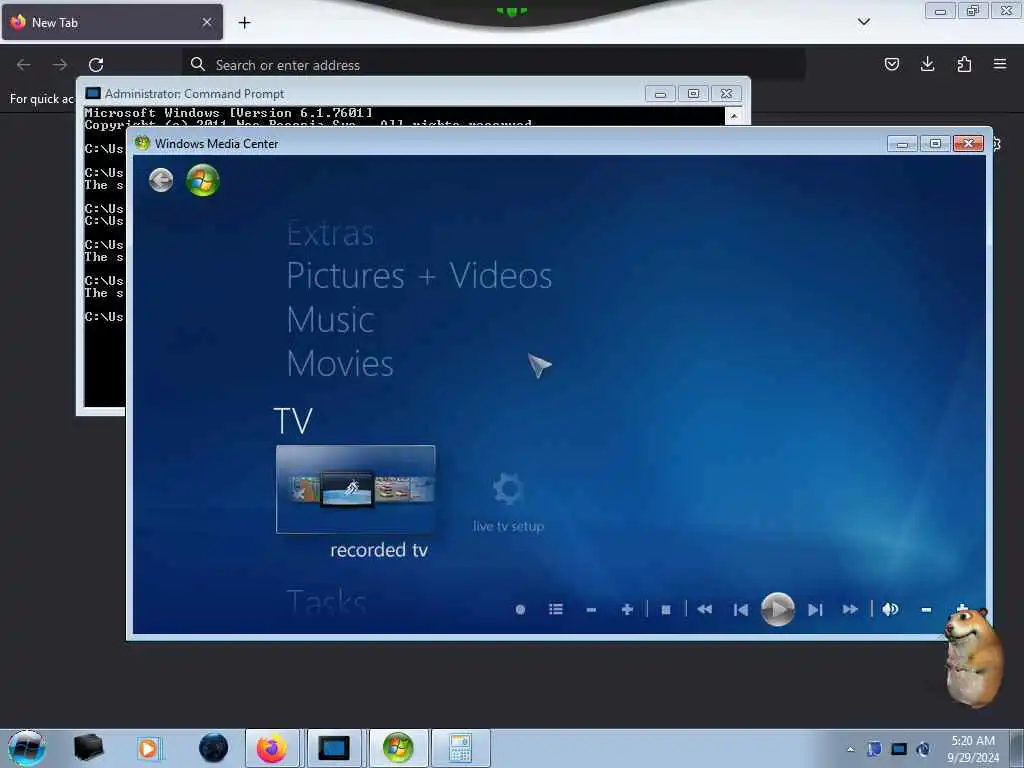Mute the Media Center volume
Viewport: 1024px width, 768px height.
pyautogui.click(x=890, y=609)
